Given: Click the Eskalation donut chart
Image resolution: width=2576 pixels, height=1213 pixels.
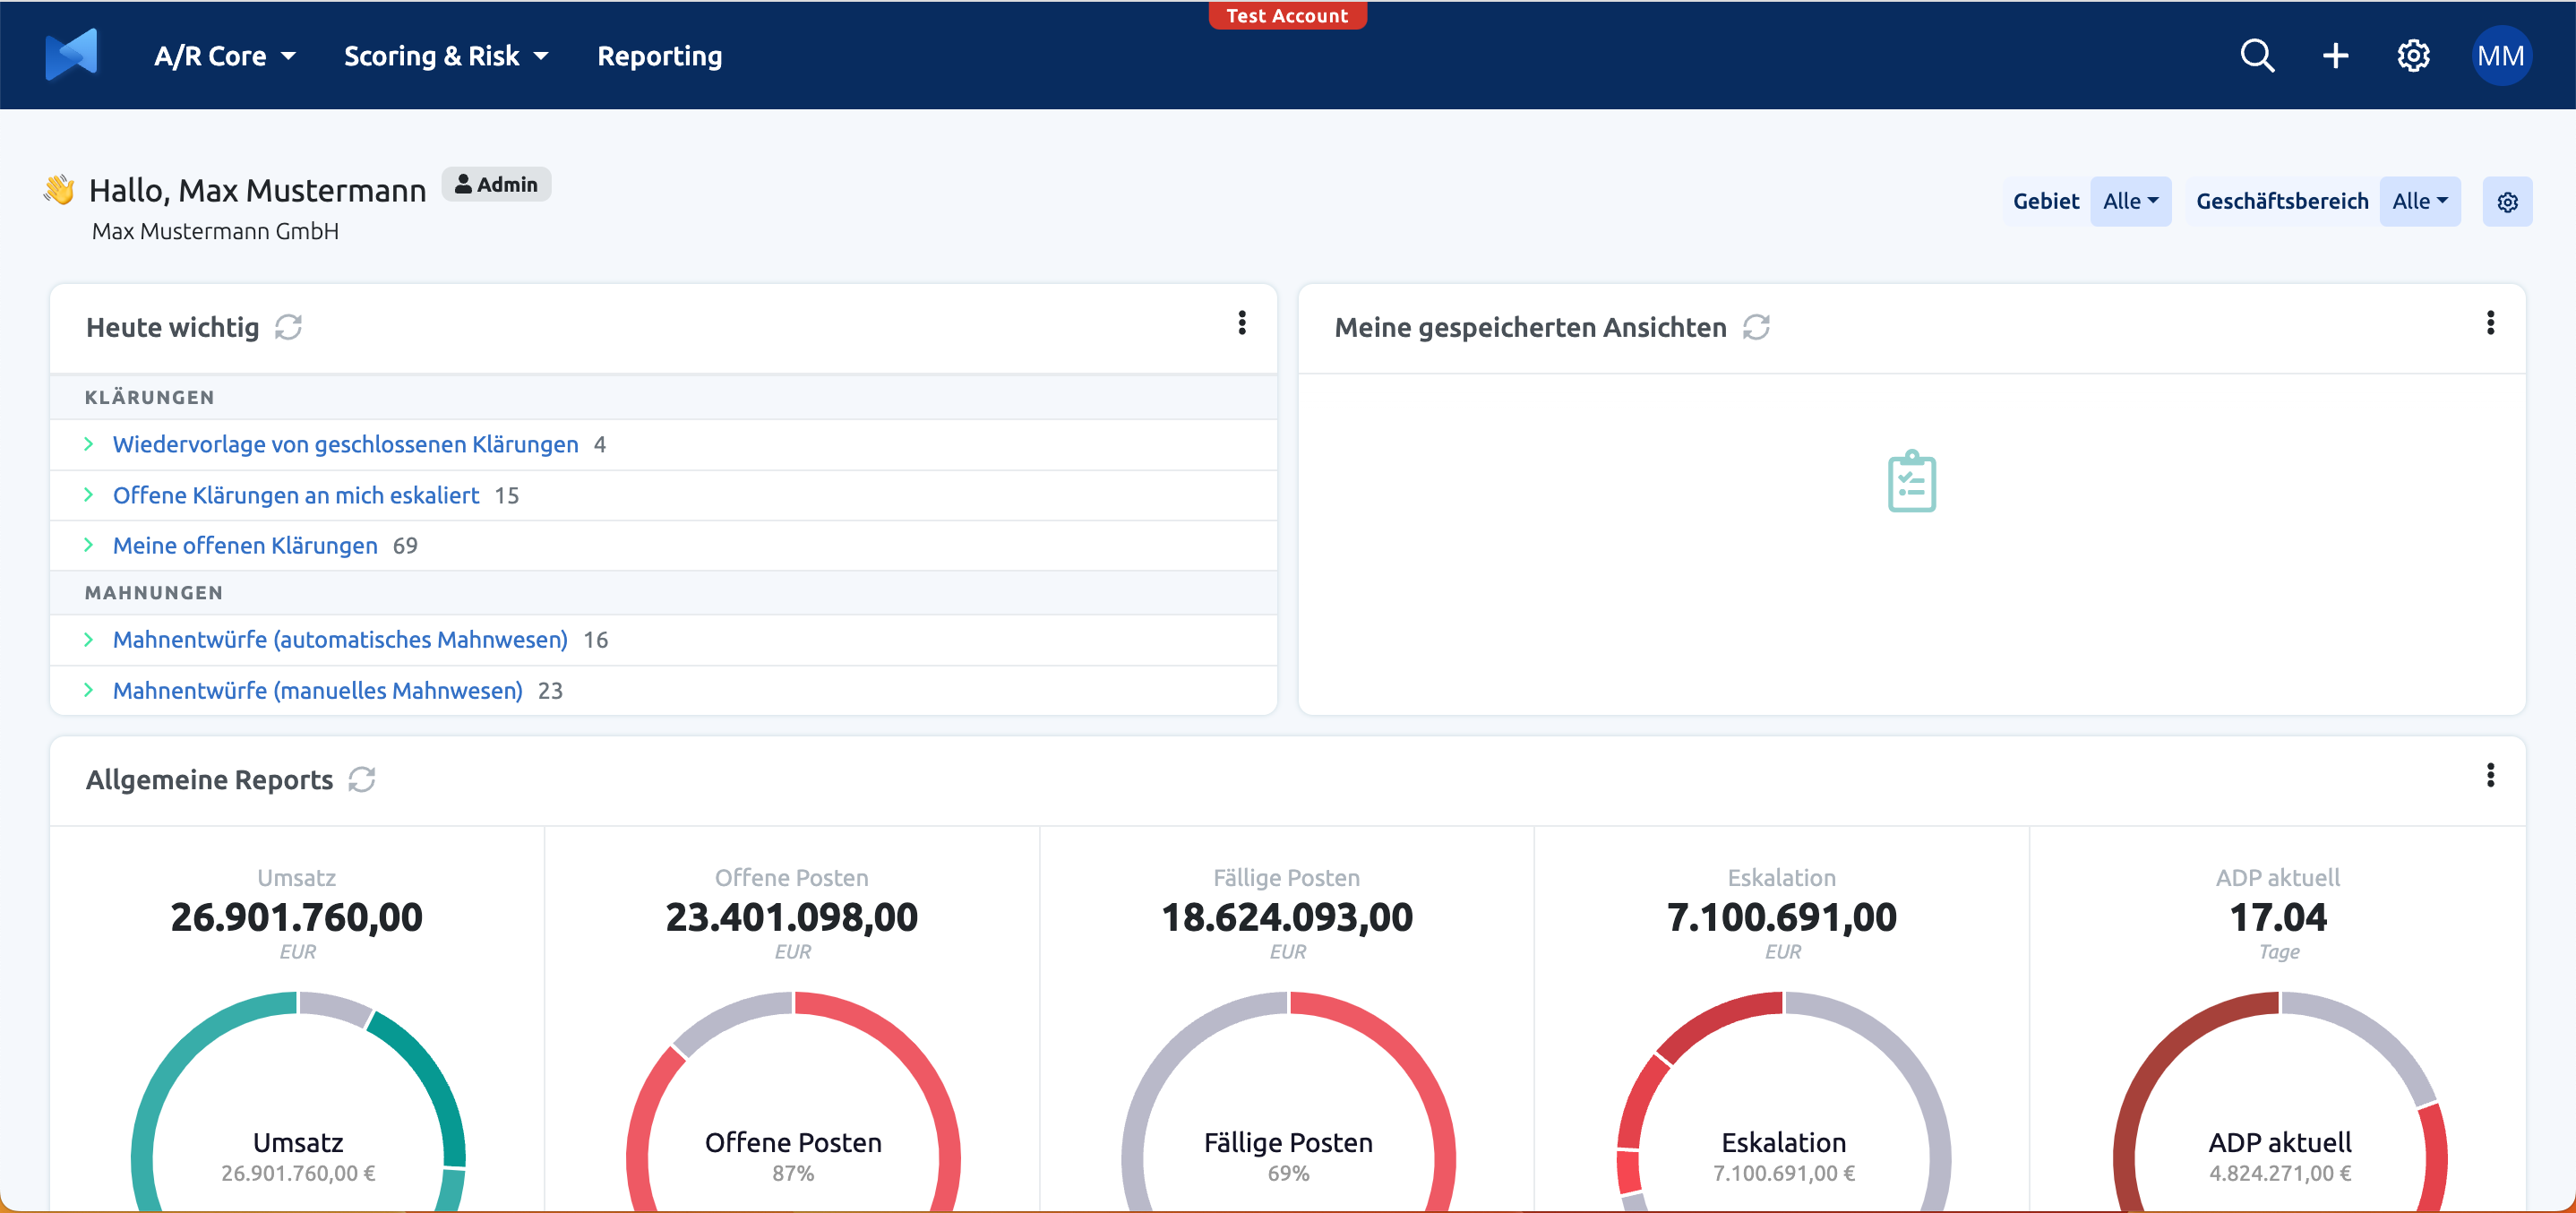Looking at the screenshot, I should pos(1783,1101).
